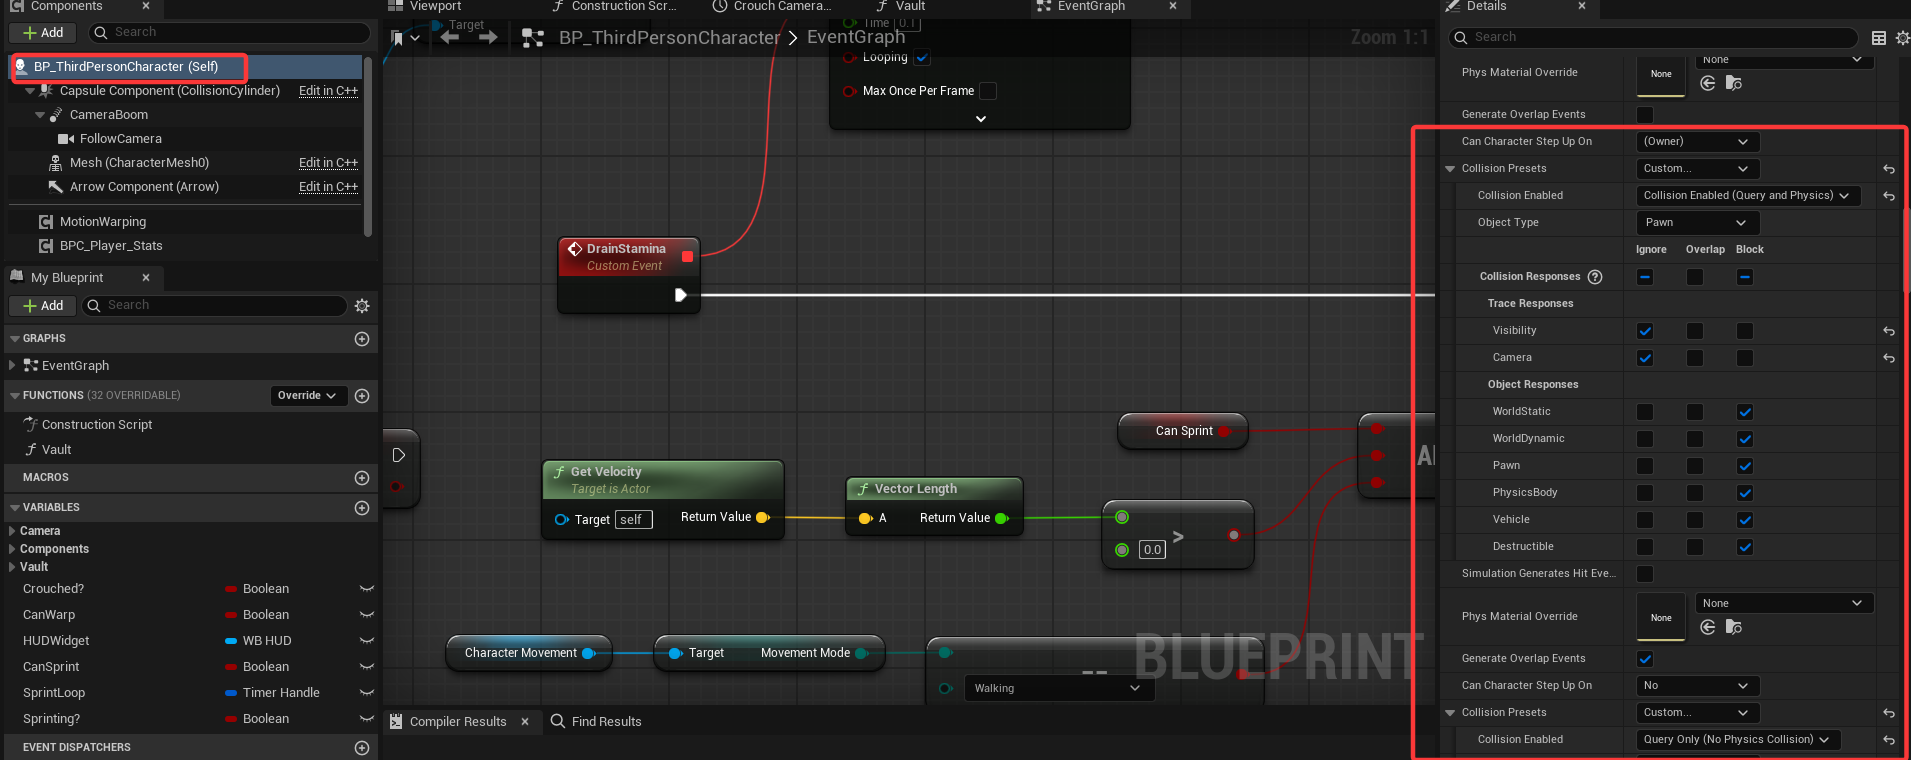This screenshot has height=760, width=1911.
Task: Enable upper Generate Overlap Events checkbox
Action: pos(1645,115)
